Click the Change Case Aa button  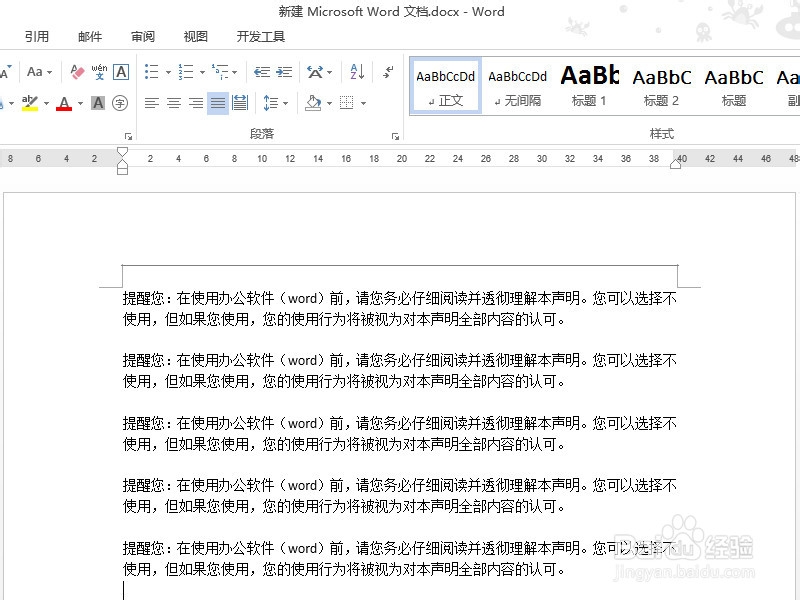(35, 72)
